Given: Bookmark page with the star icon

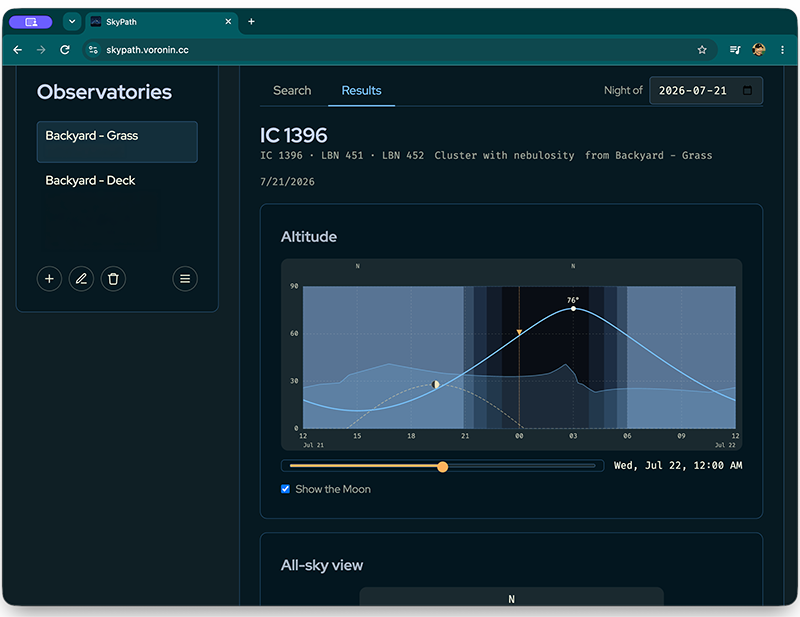Looking at the screenshot, I should click(x=702, y=50).
